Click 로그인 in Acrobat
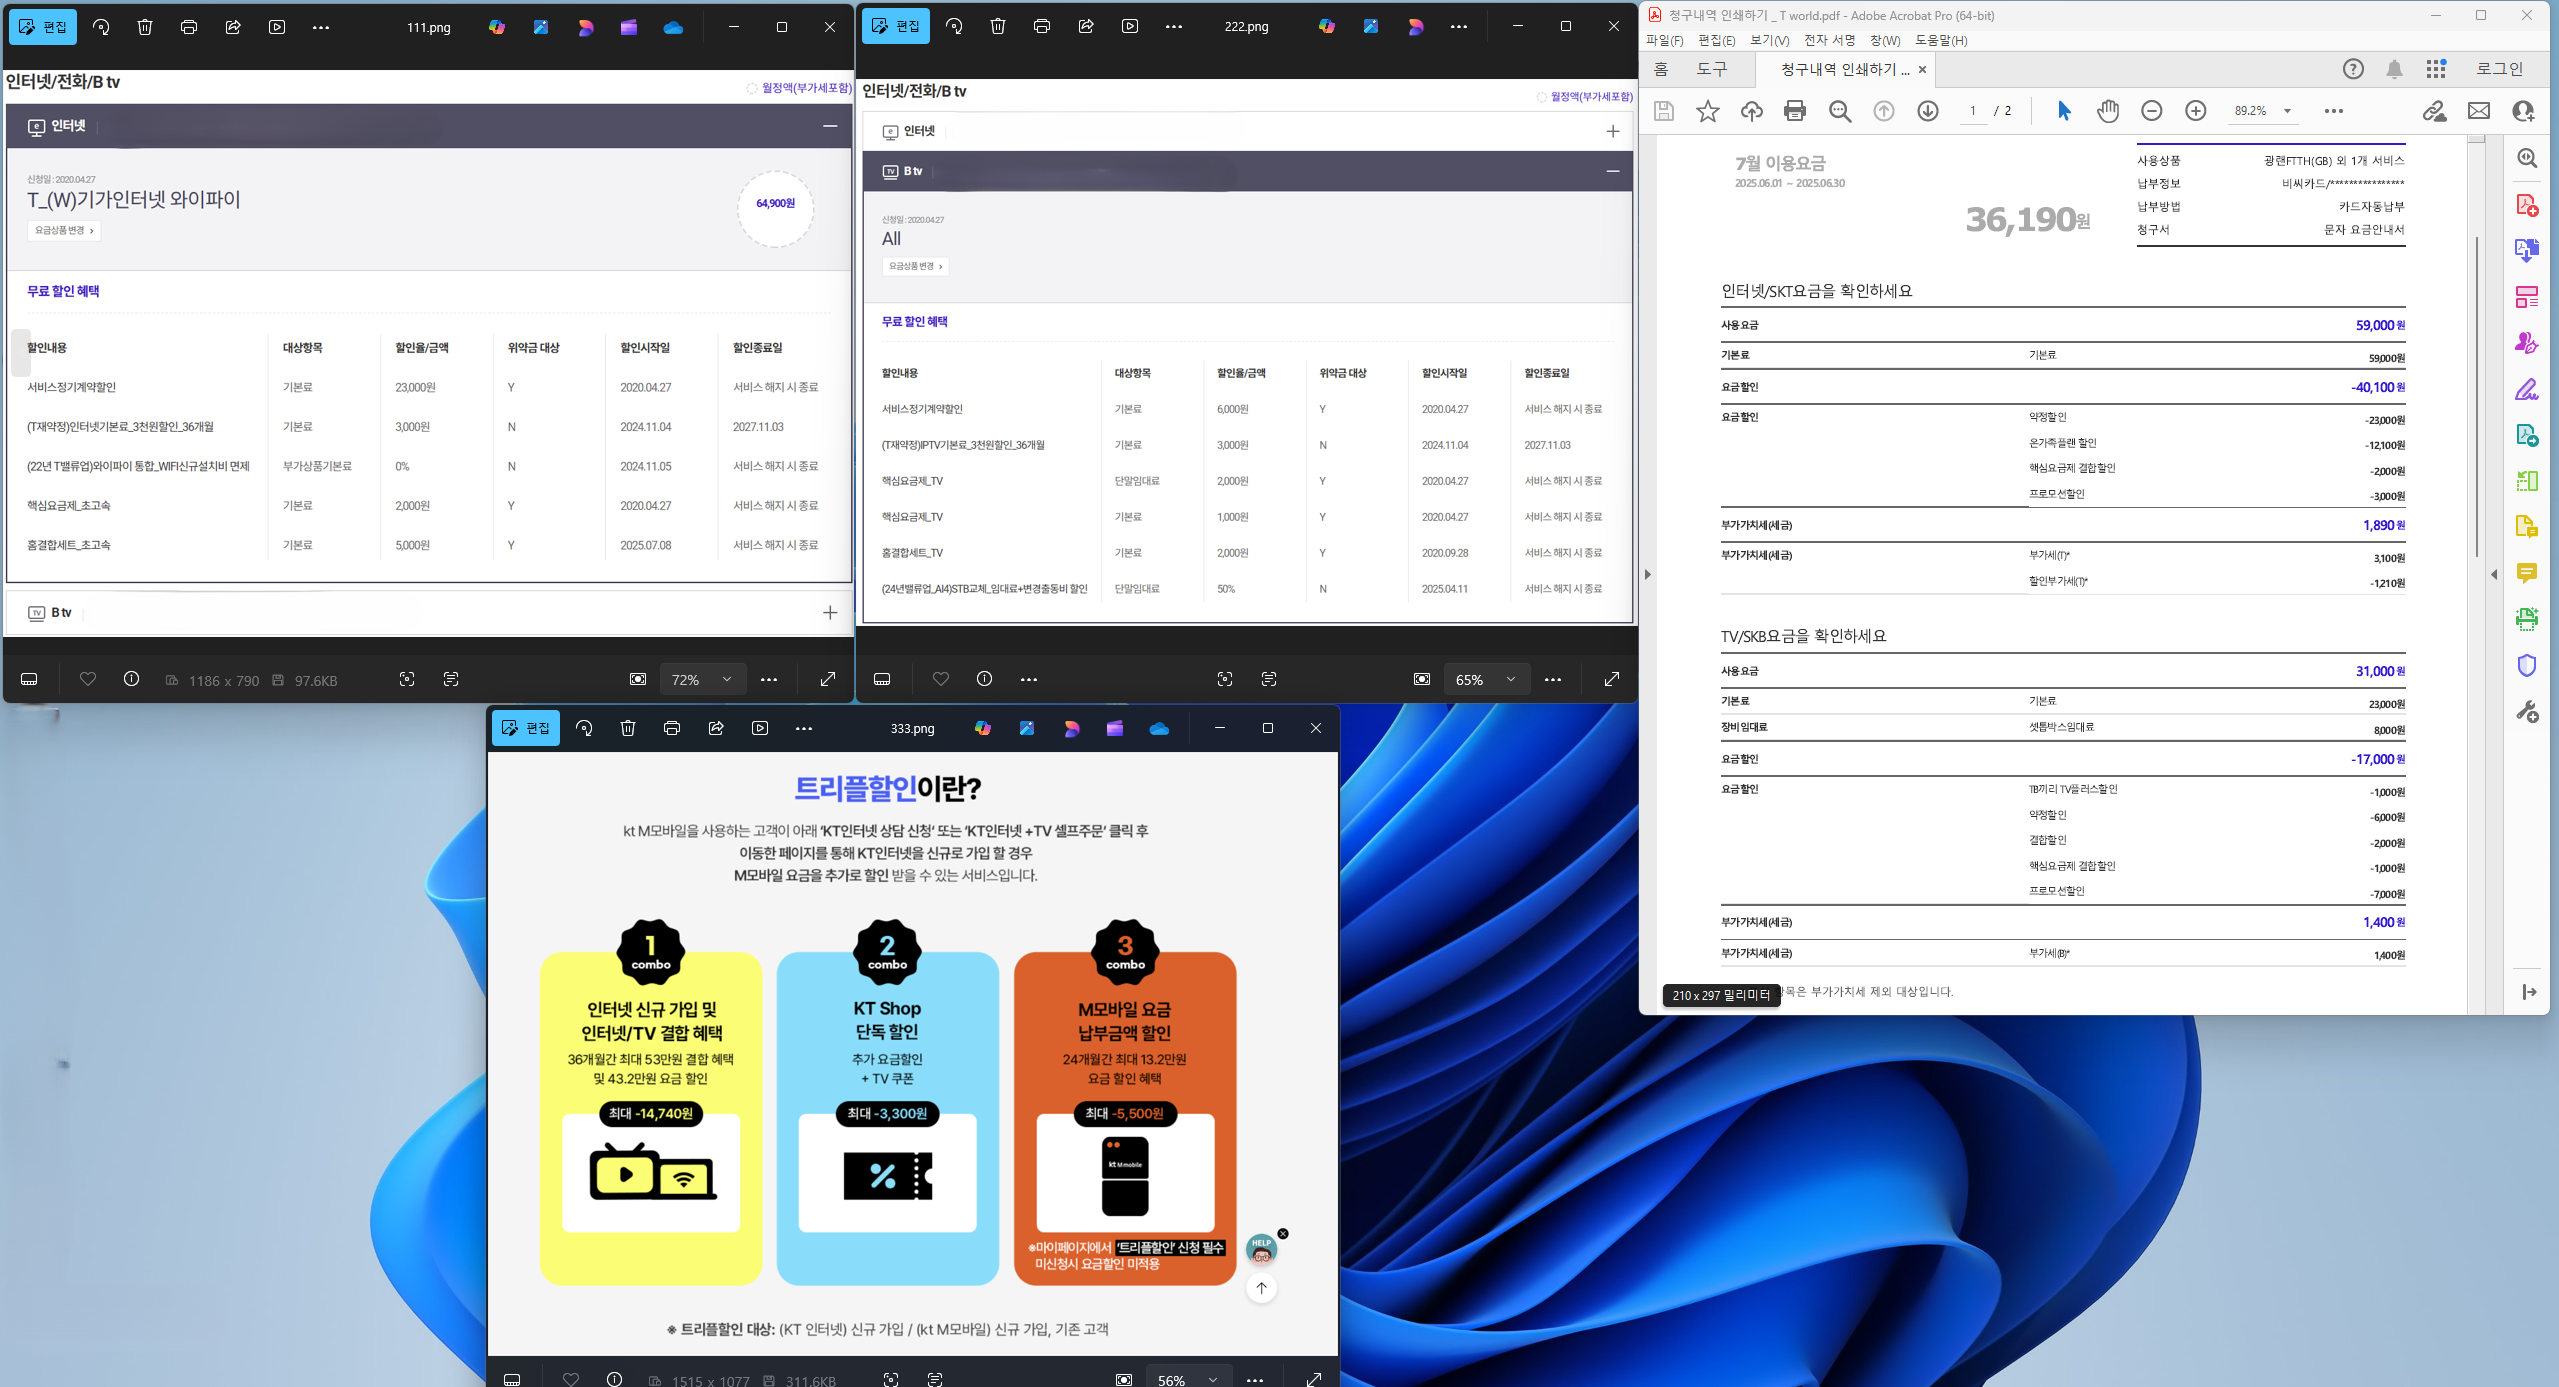 [x=2500, y=69]
